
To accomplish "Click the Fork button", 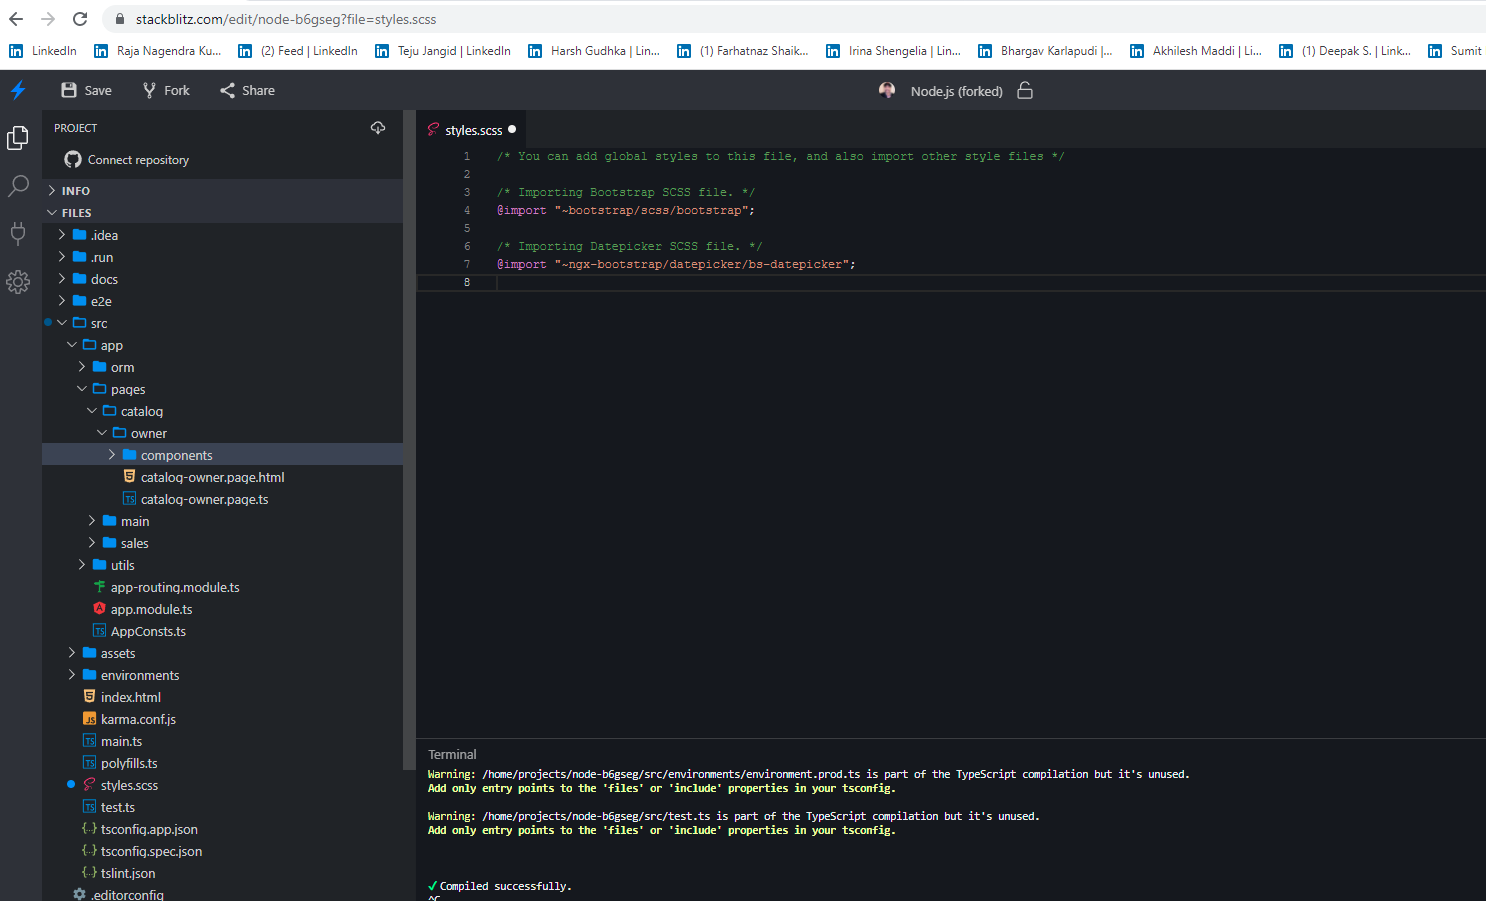I will (165, 90).
